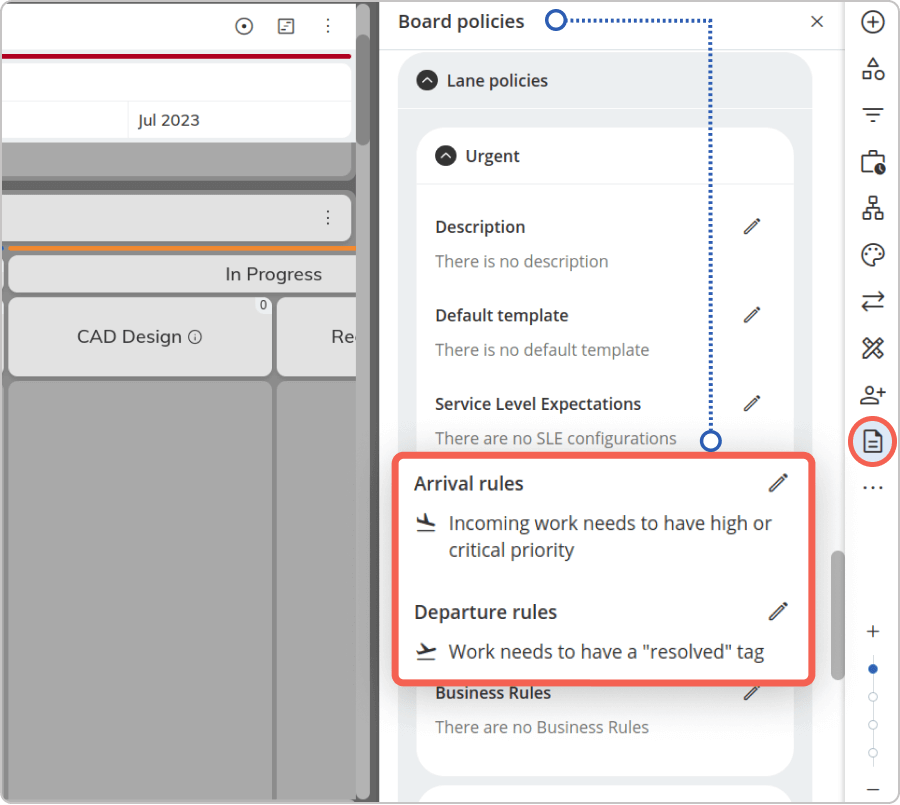Click the swap arrows icon
The width and height of the screenshot is (900, 805).
(872, 301)
